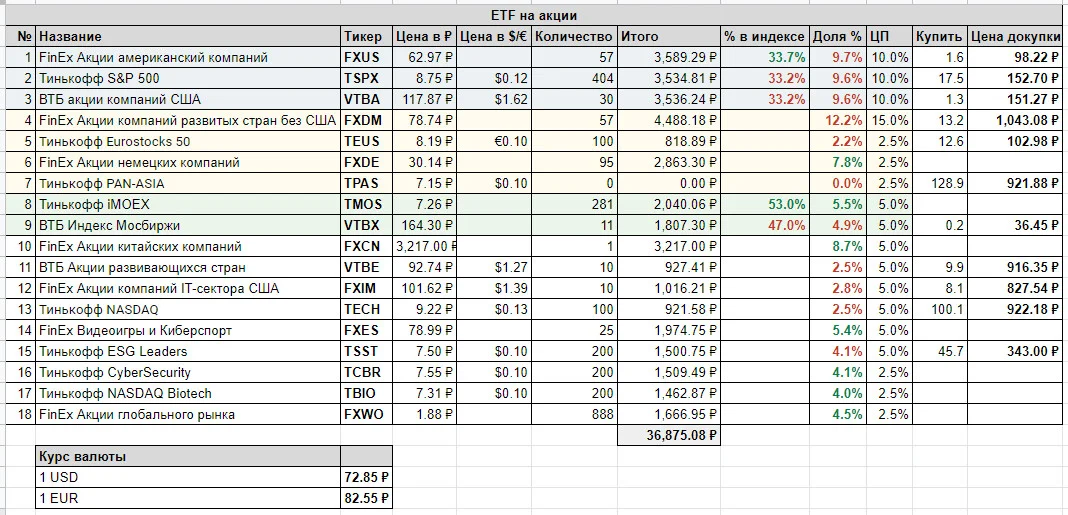Click the 'Цена в $/€' column header
The width and height of the screenshot is (1068, 515).
494,37
